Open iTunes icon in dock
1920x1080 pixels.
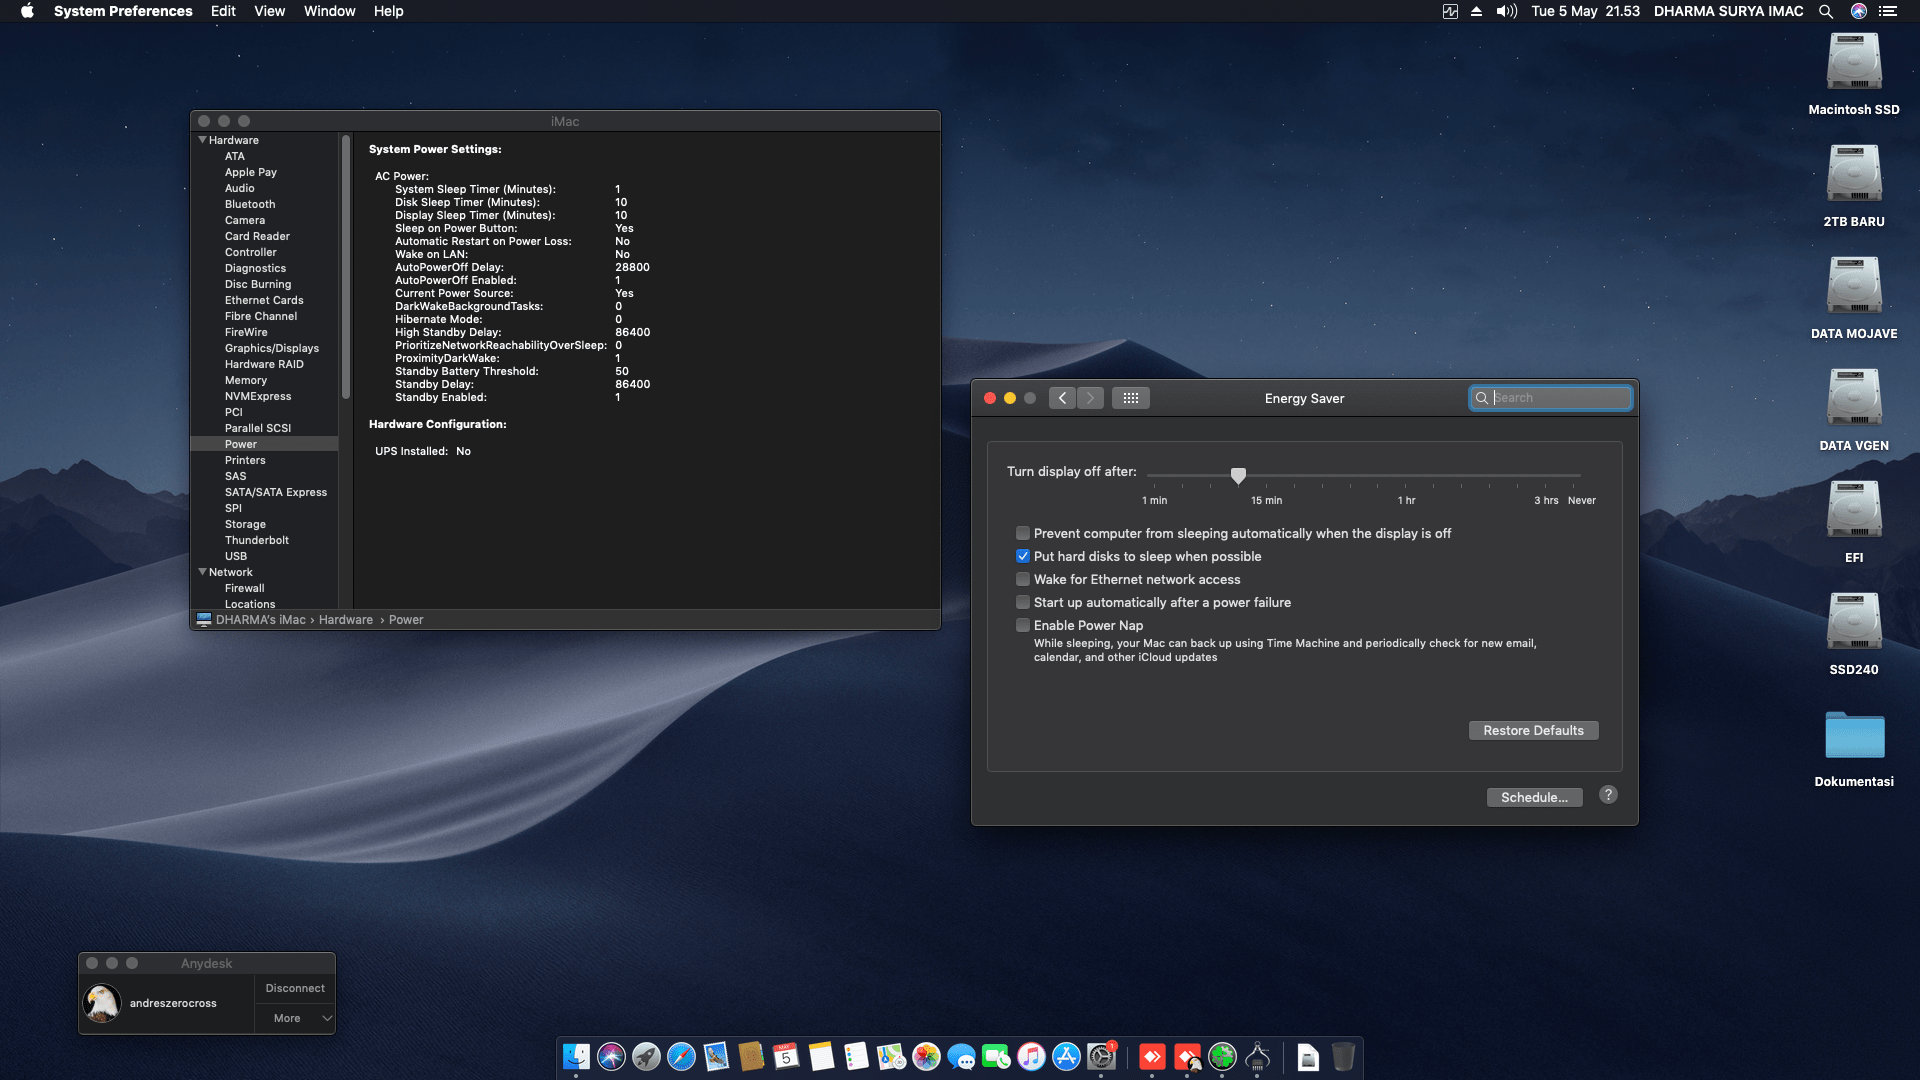point(1031,1056)
